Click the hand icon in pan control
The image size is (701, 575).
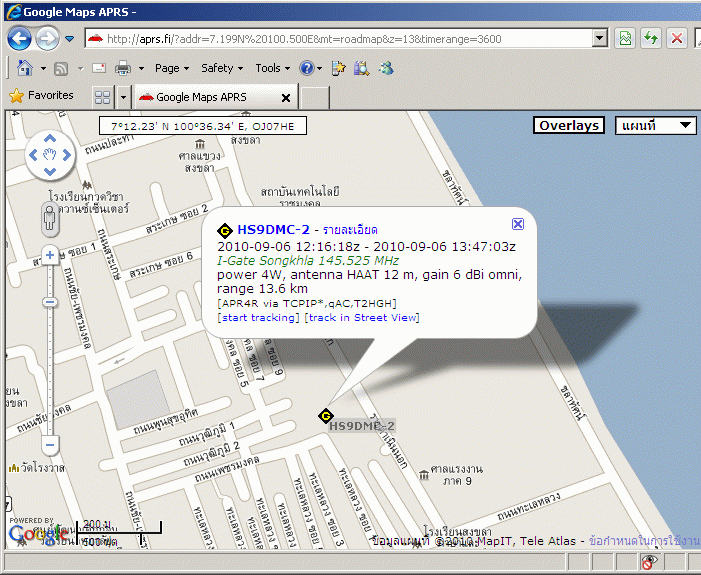(x=50, y=155)
